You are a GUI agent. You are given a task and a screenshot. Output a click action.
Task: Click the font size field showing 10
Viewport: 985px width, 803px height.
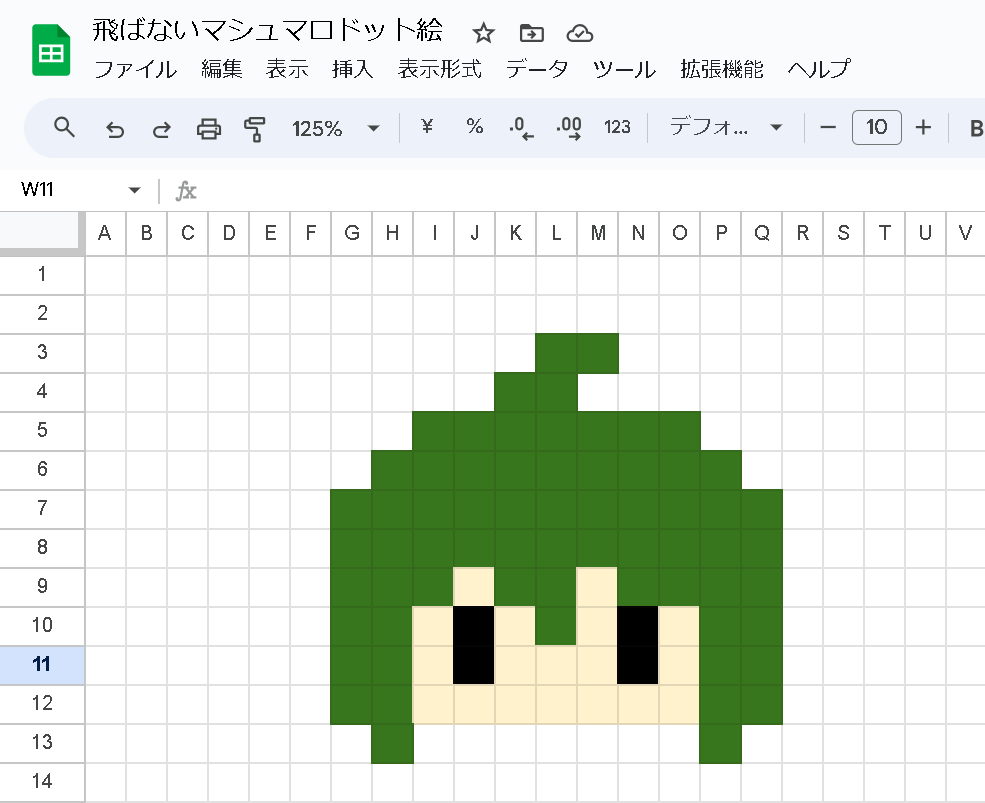point(876,128)
